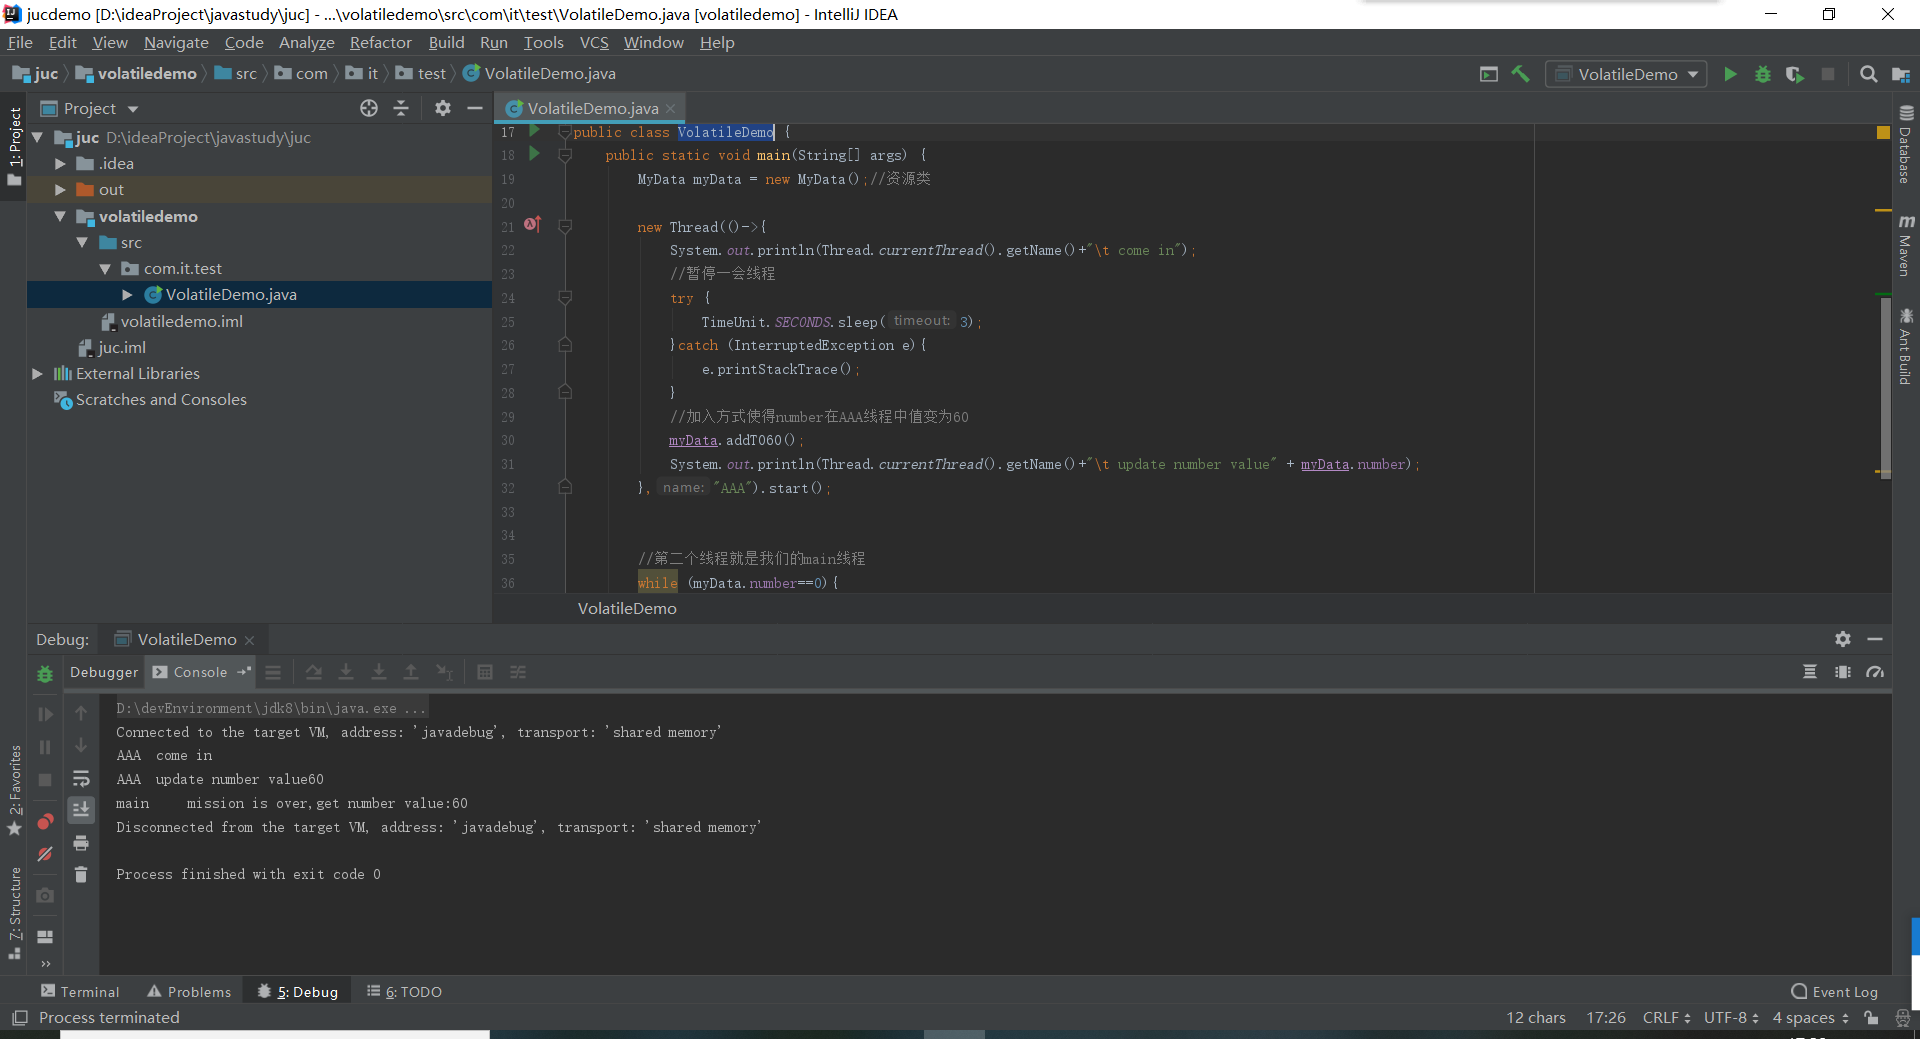Open Project Structure icon in top toolbar
Viewport: 1920px width, 1039px height.
(x=1901, y=74)
